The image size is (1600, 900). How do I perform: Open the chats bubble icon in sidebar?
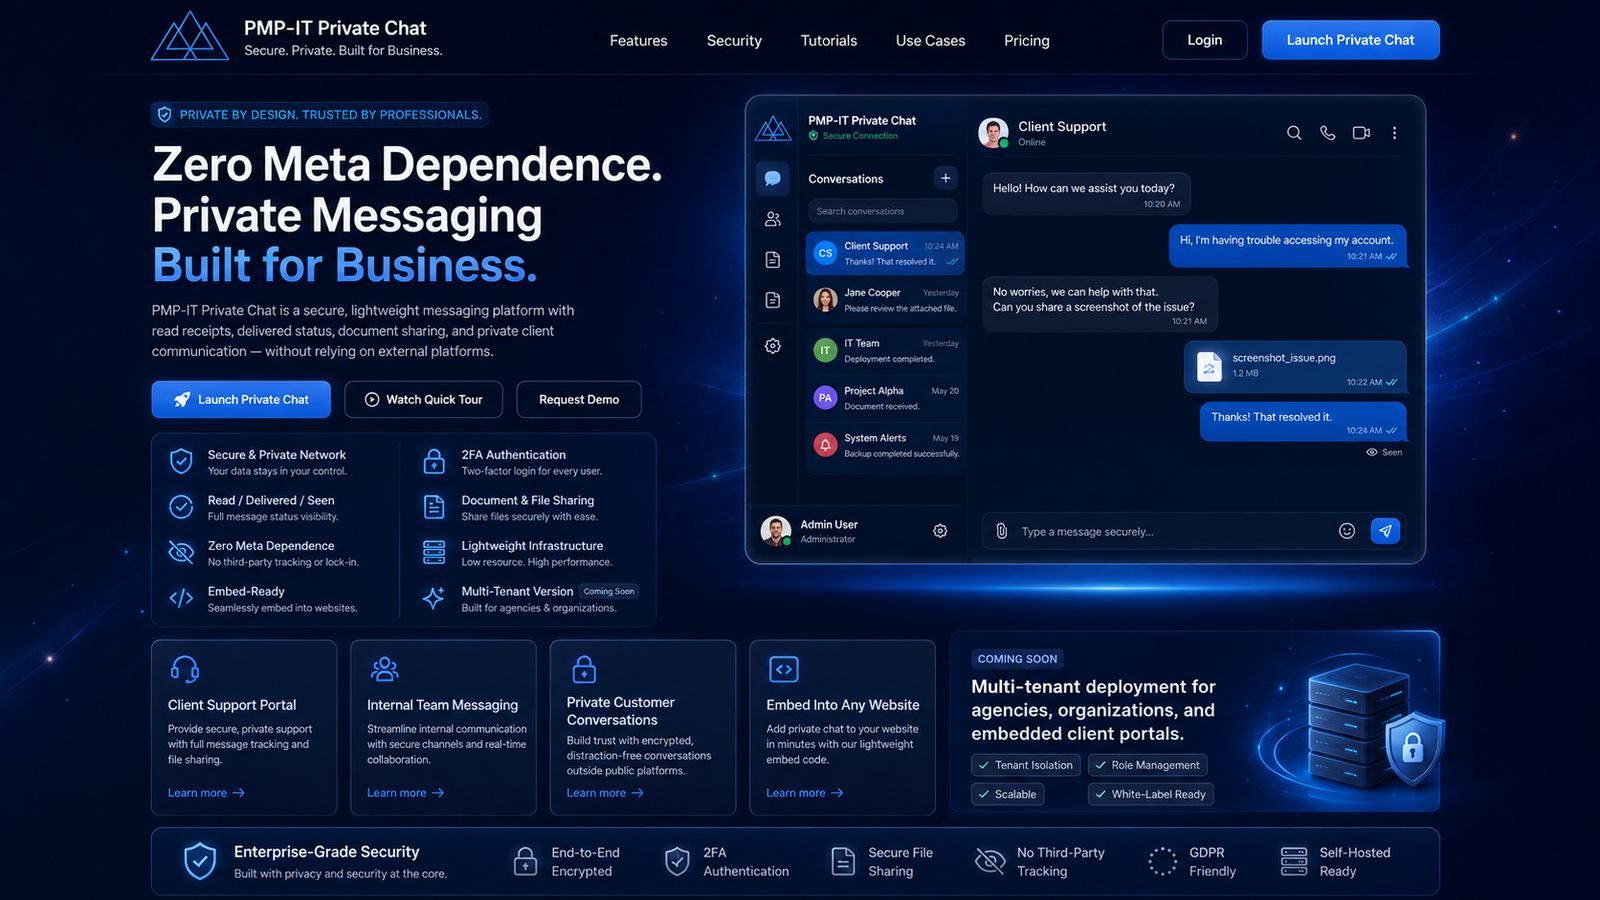(x=772, y=178)
